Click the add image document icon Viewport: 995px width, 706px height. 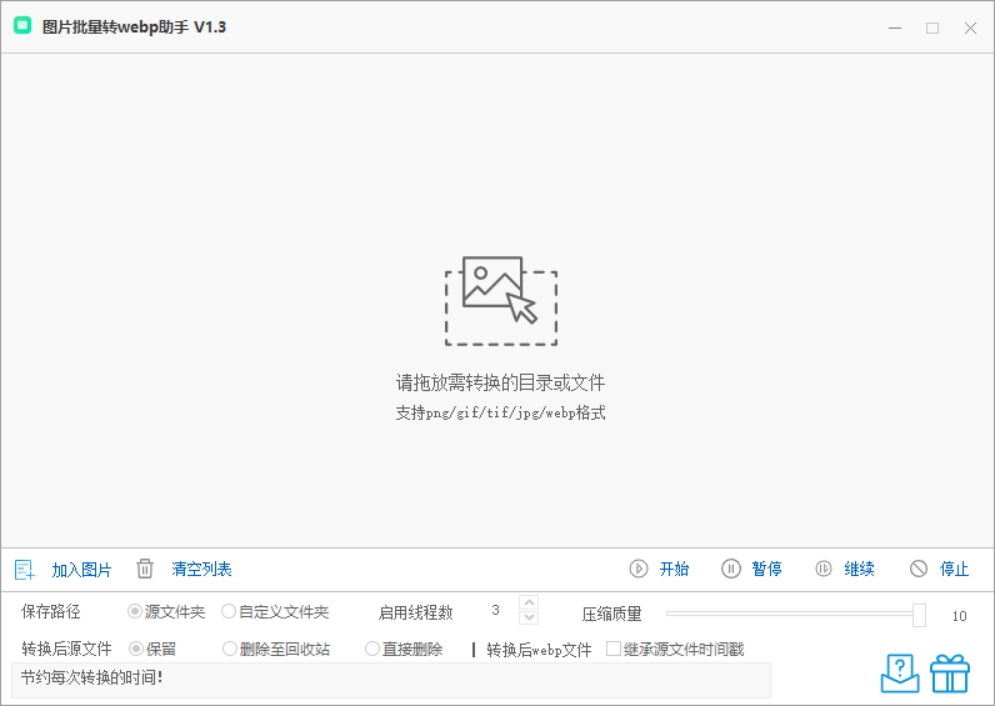coord(24,569)
